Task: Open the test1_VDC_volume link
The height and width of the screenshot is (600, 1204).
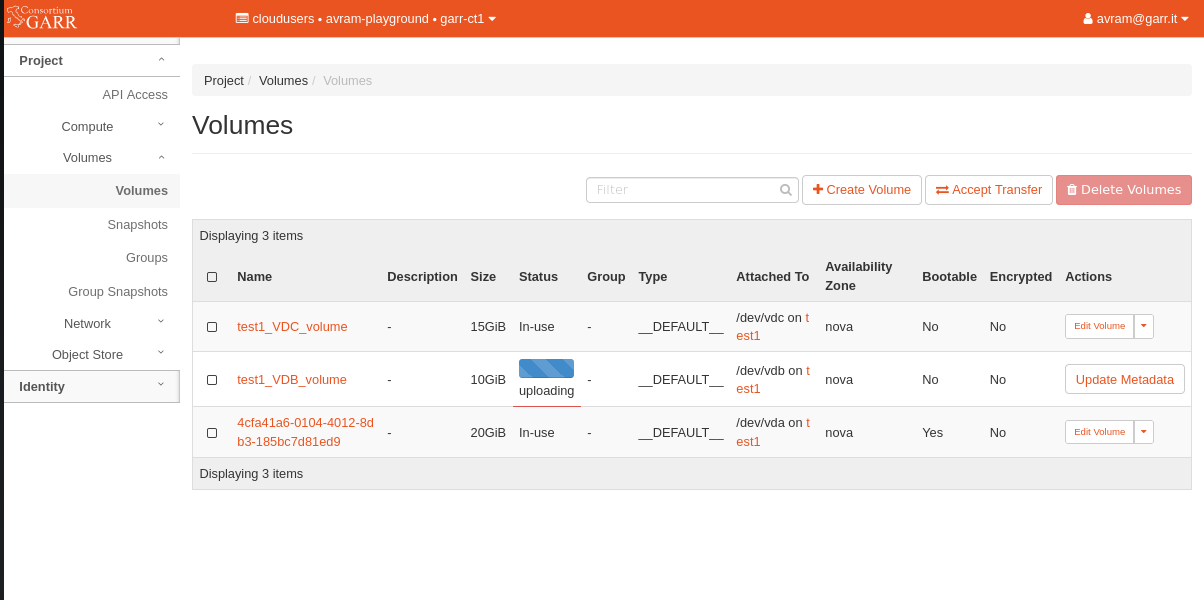Action: click(x=292, y=327)
